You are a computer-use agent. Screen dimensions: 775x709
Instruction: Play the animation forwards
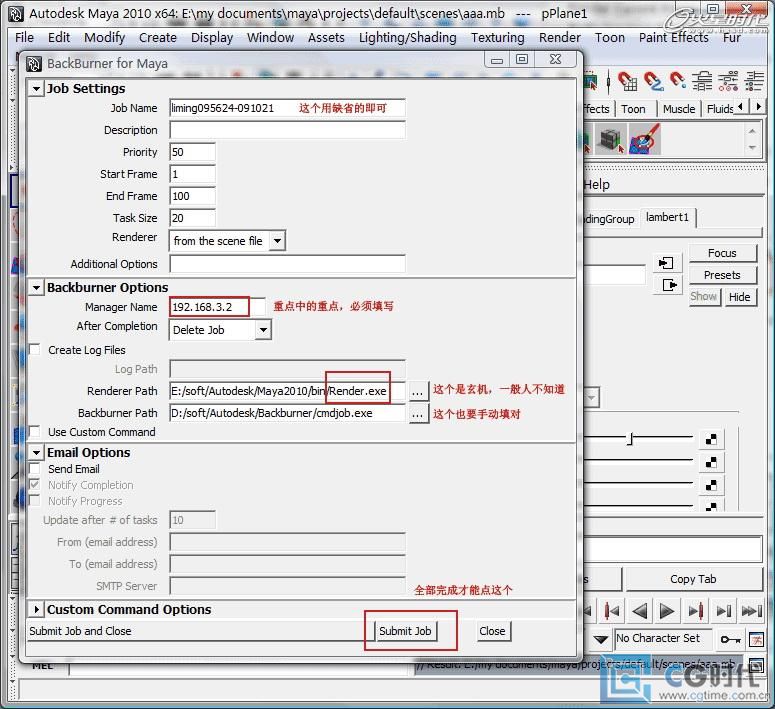pos(667,611)
